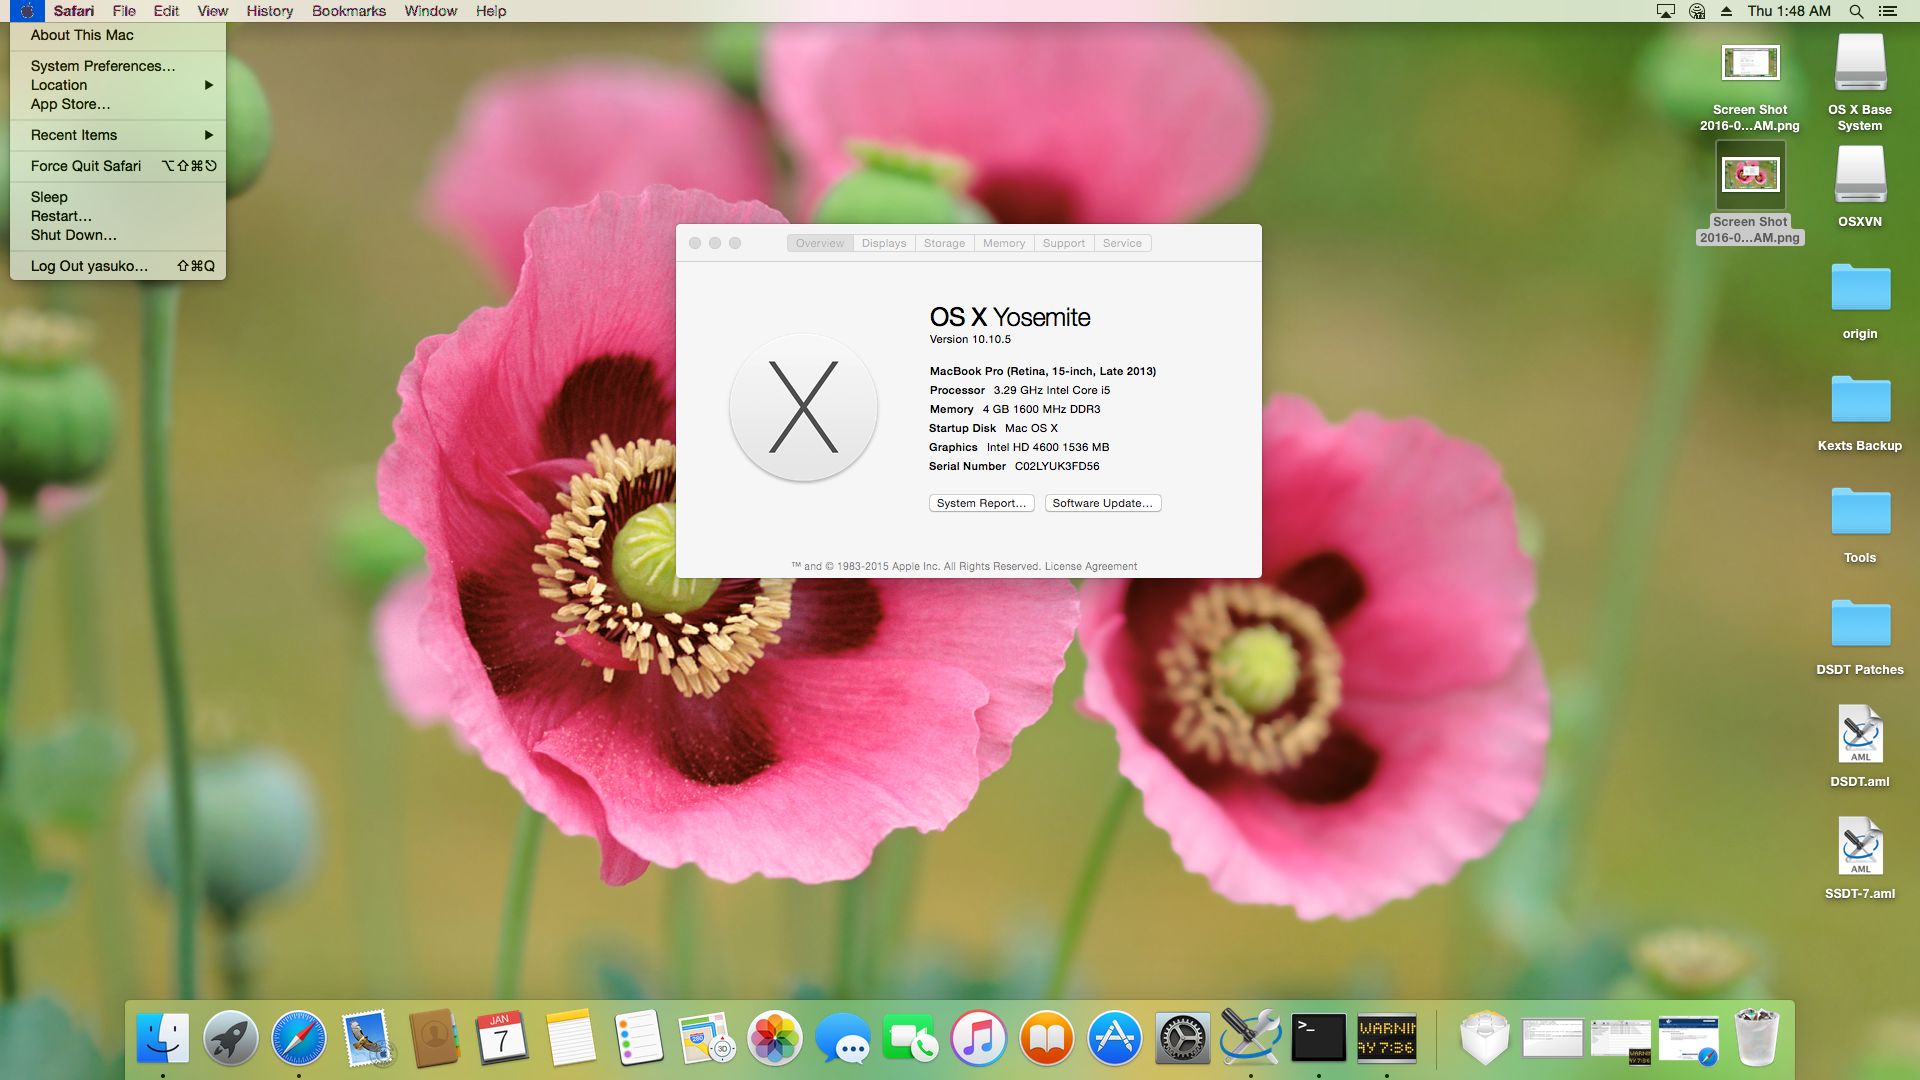Click Spotlight search magnifier in menu bar
Screen dimensions: 1920x1080
click(x=1856, y=11)
